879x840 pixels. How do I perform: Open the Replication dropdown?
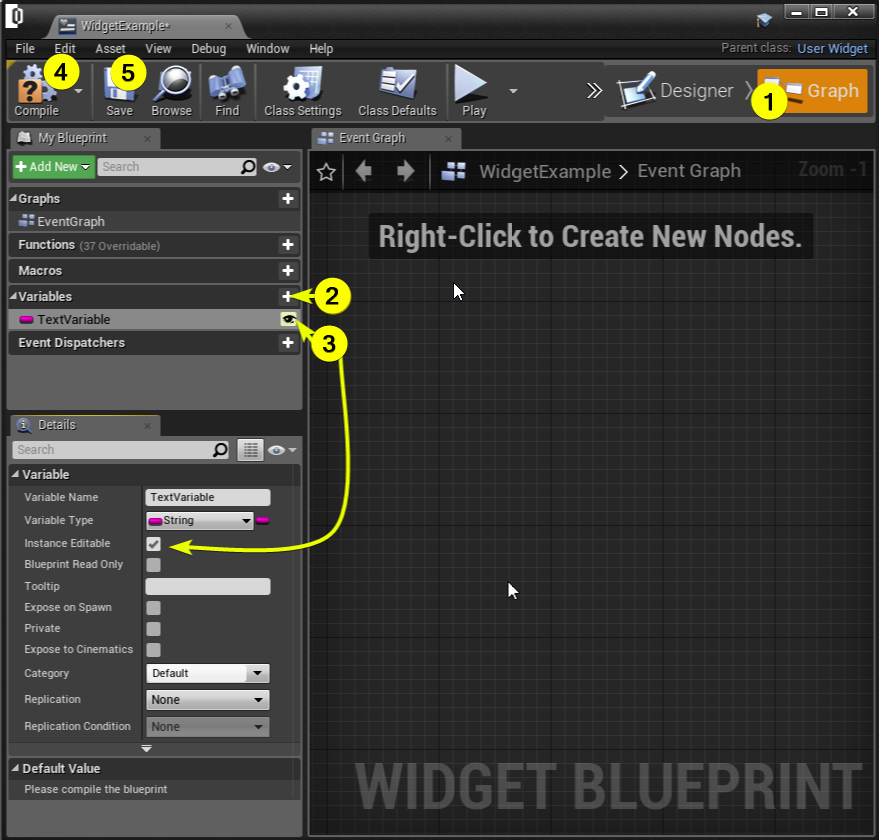pos(208,700)
